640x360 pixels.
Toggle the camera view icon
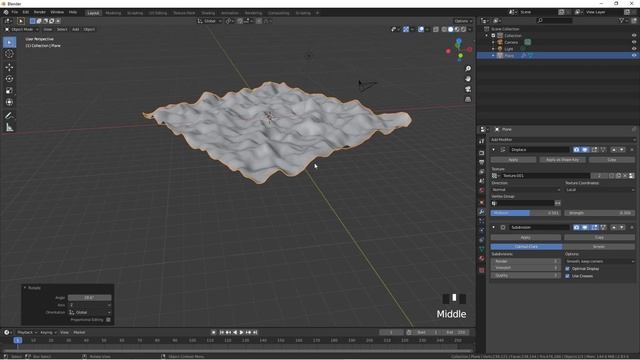coord(468,89)
